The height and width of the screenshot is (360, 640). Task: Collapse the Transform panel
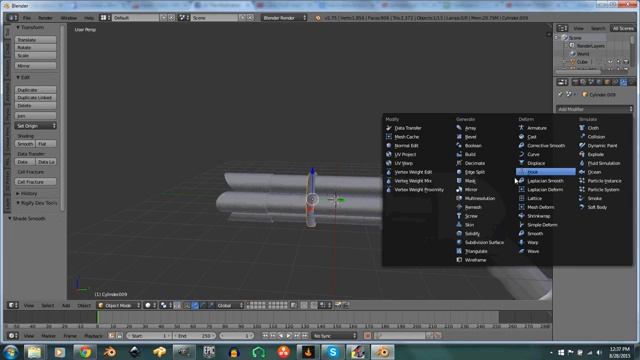pos(30,27)
